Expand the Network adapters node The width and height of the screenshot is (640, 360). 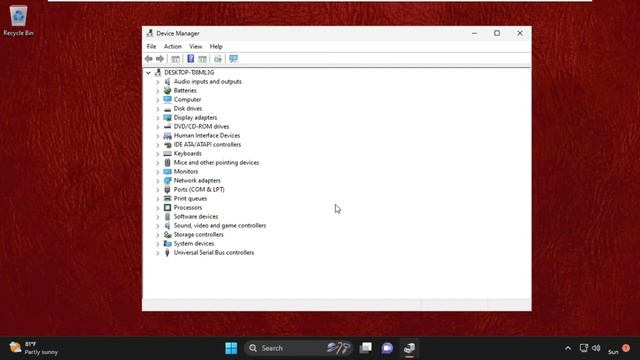[x=158, y=180]
